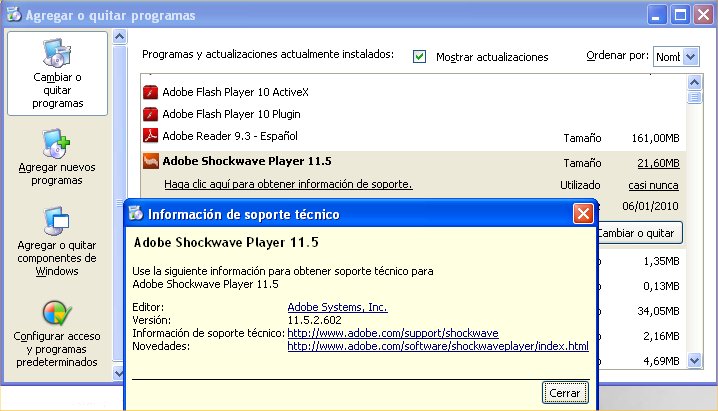
Task: Click the 0,13MB size entry
Action: [x=661, y=286]
